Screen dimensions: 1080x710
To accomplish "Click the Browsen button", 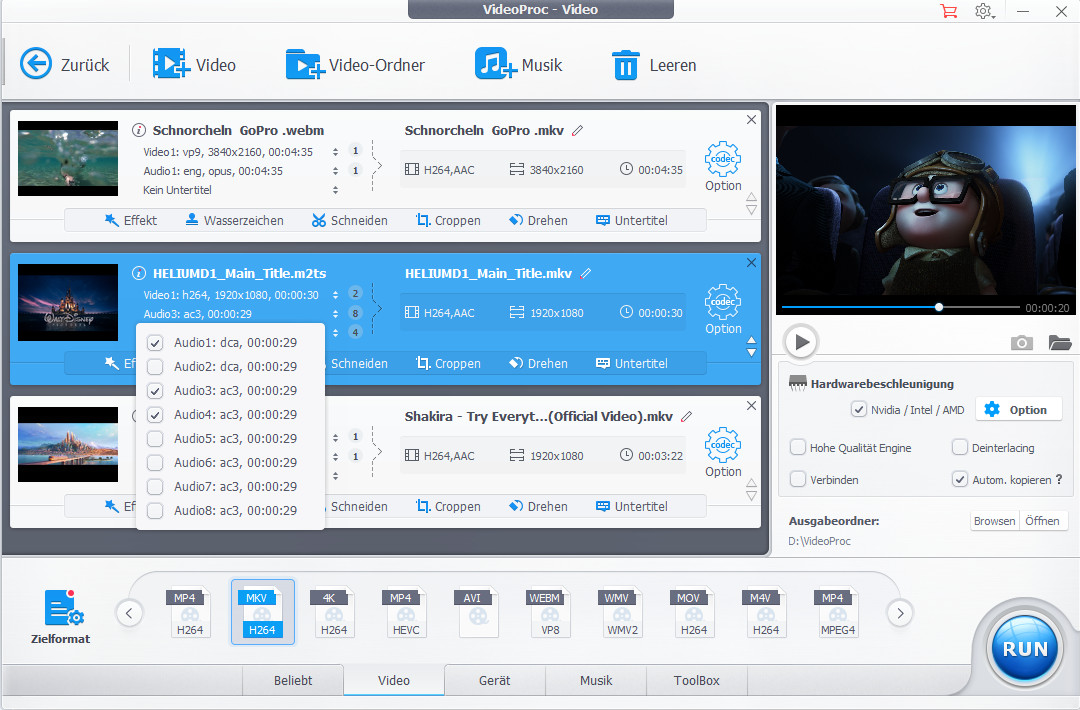I will click(x=994, y=521).
